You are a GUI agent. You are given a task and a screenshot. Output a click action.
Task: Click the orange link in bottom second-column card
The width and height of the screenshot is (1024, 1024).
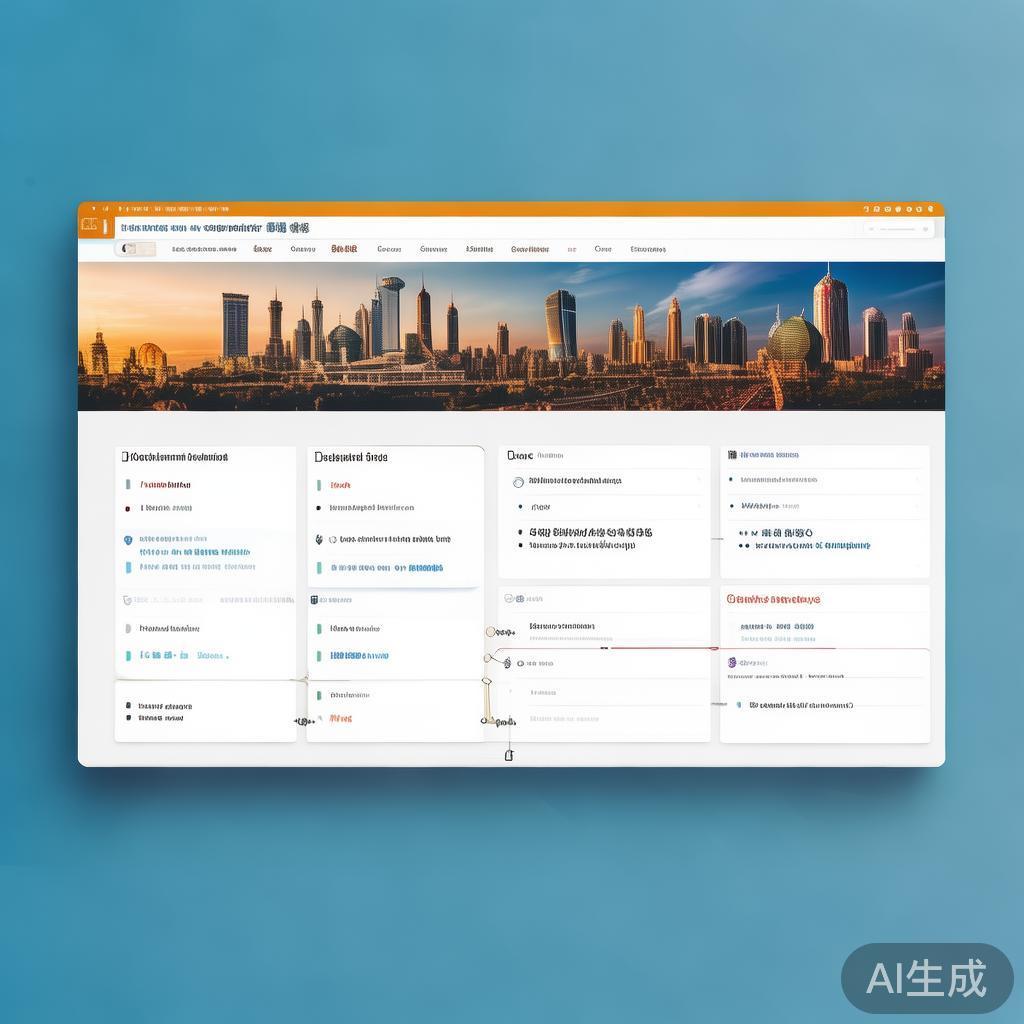point(341,718)
